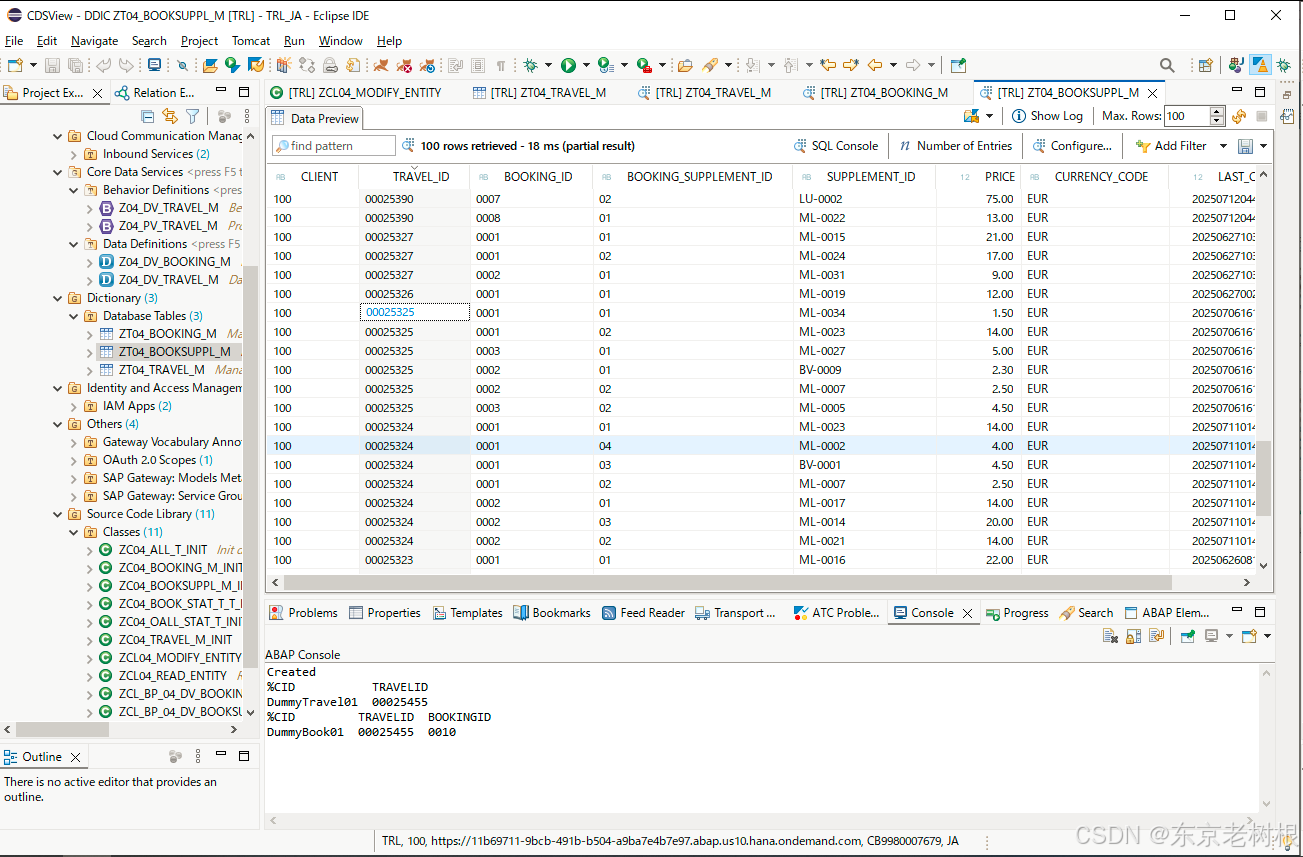Collapse the Database Tables tree node
The width and height of the screenshot is (1303, 857).
[71, 315]
